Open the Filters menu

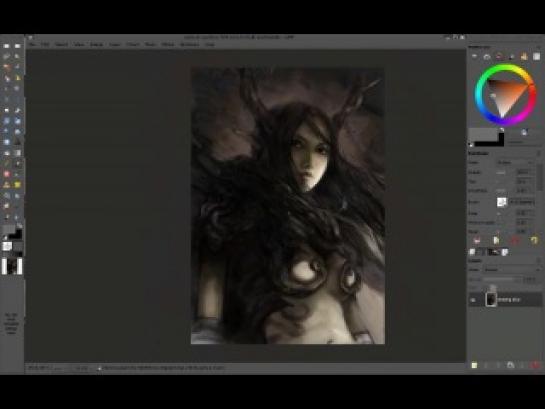tap(168, 44)
